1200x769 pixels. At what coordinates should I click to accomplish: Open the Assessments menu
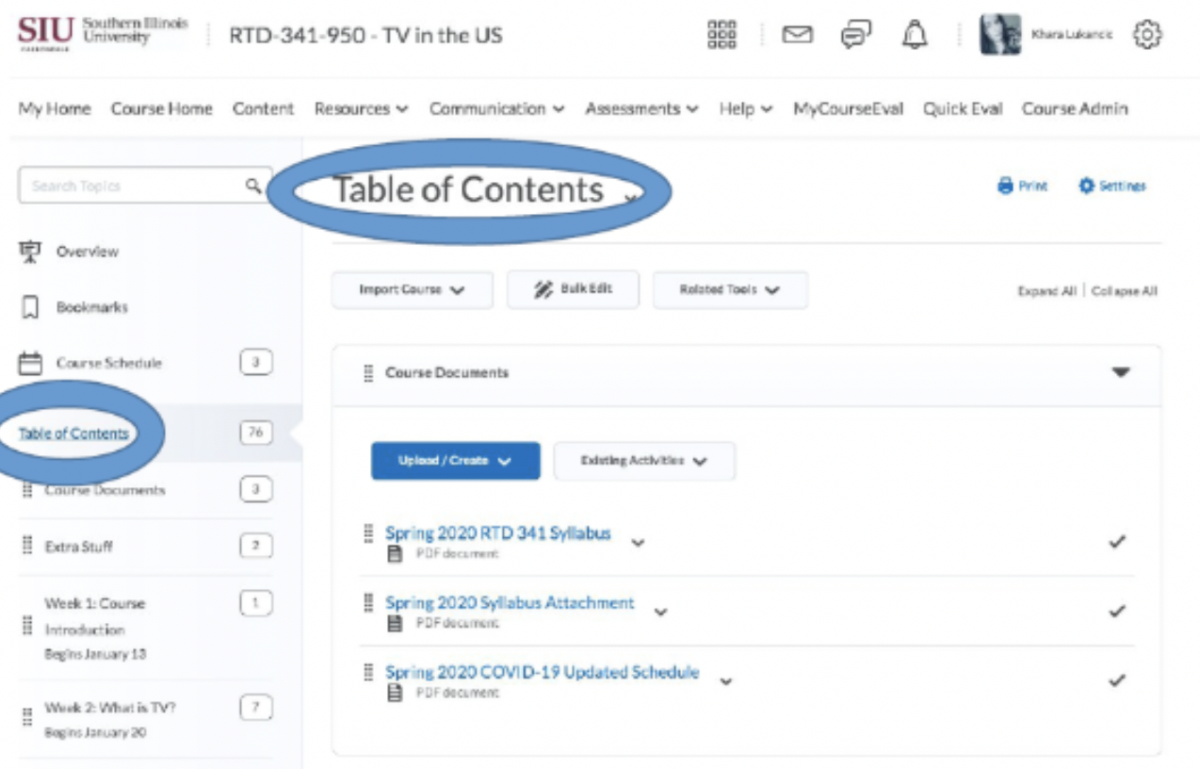tap(640, 108)
